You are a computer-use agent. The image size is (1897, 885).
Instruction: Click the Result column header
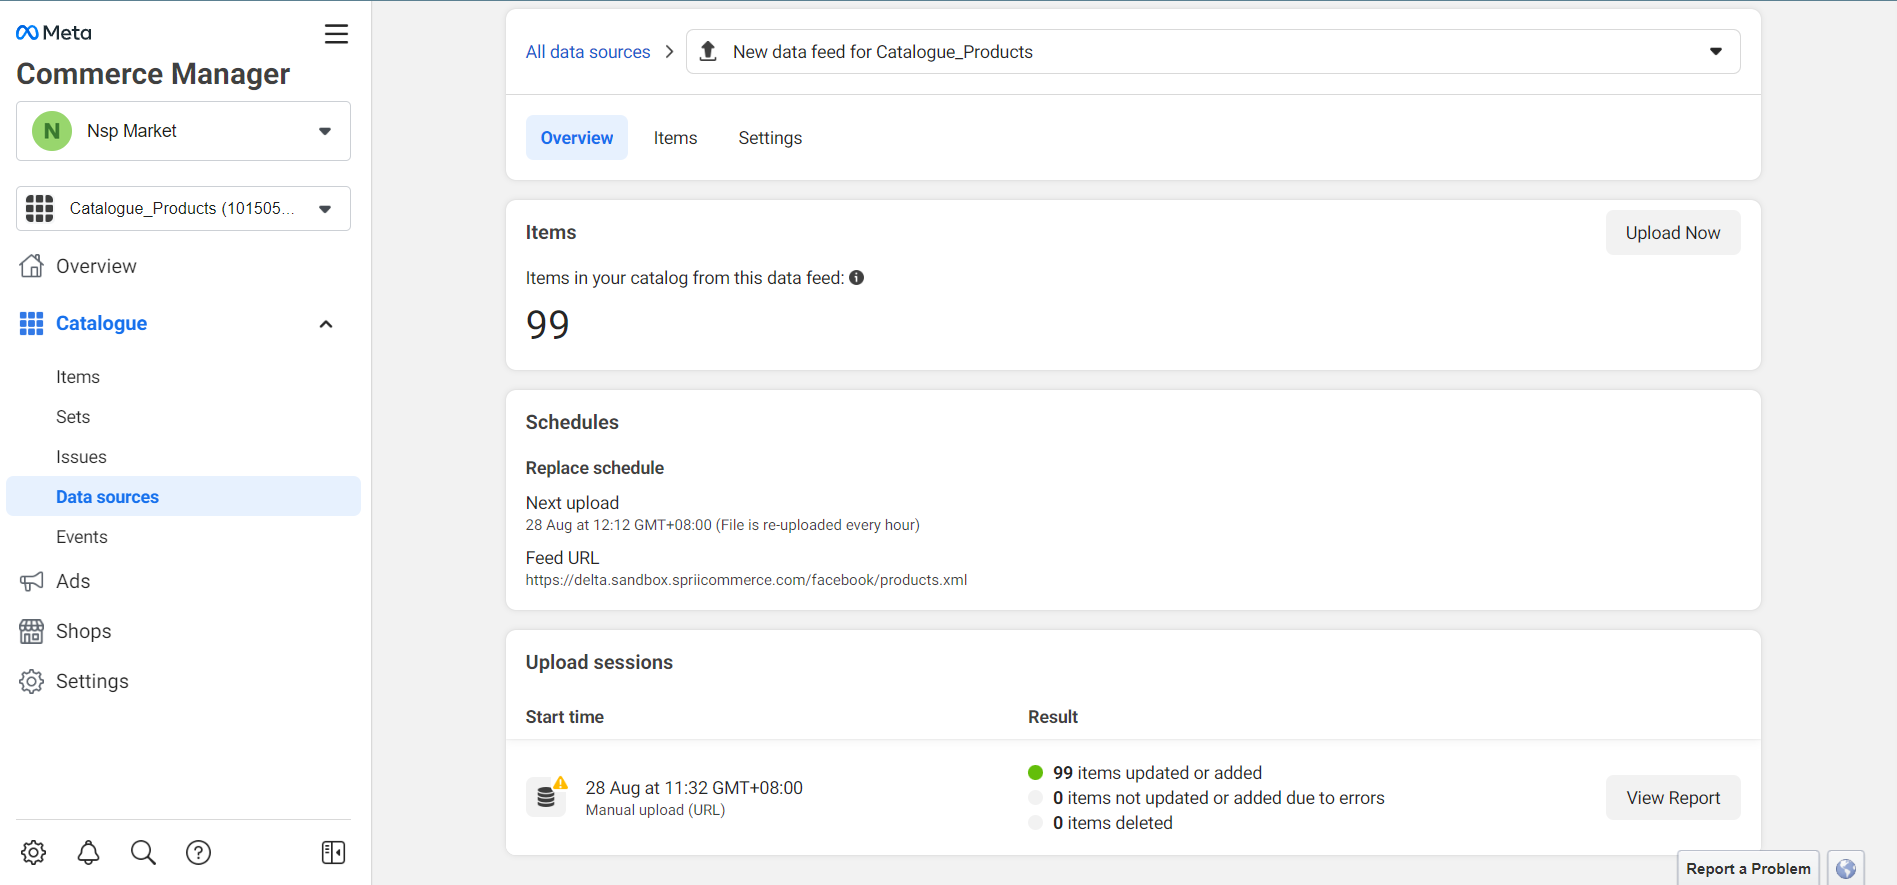(x=1053, y=716)
